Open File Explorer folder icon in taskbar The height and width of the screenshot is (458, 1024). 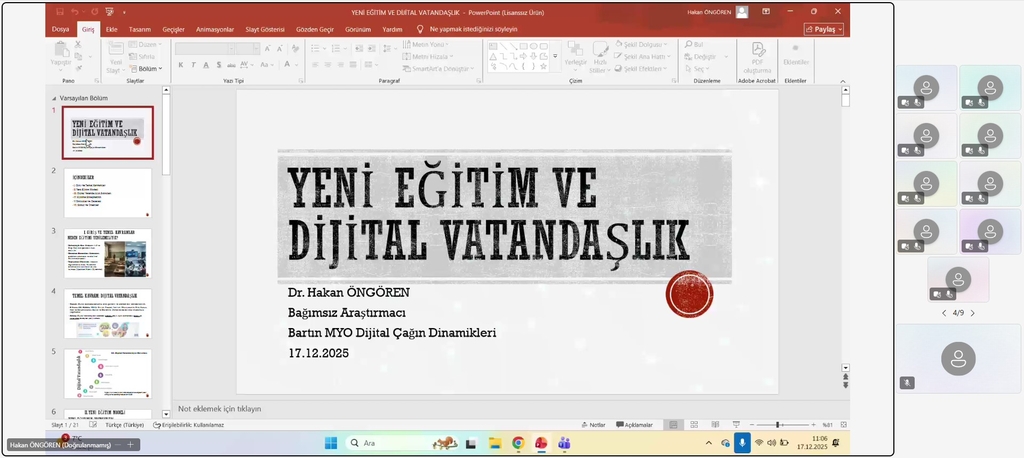[x=495, y=443]
